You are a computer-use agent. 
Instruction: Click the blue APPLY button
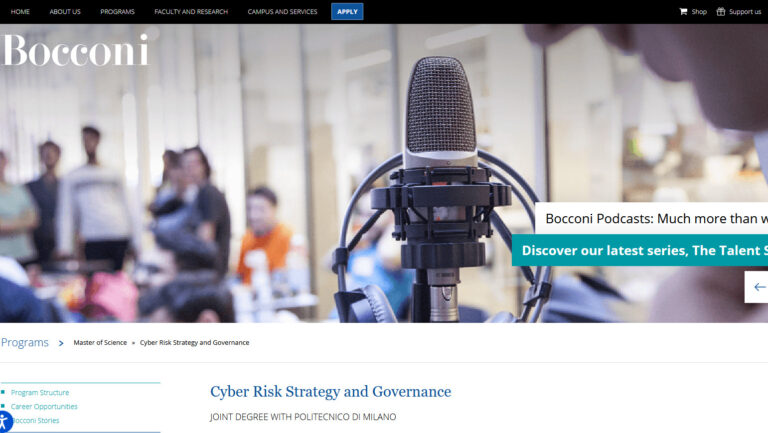coord(347,12)
